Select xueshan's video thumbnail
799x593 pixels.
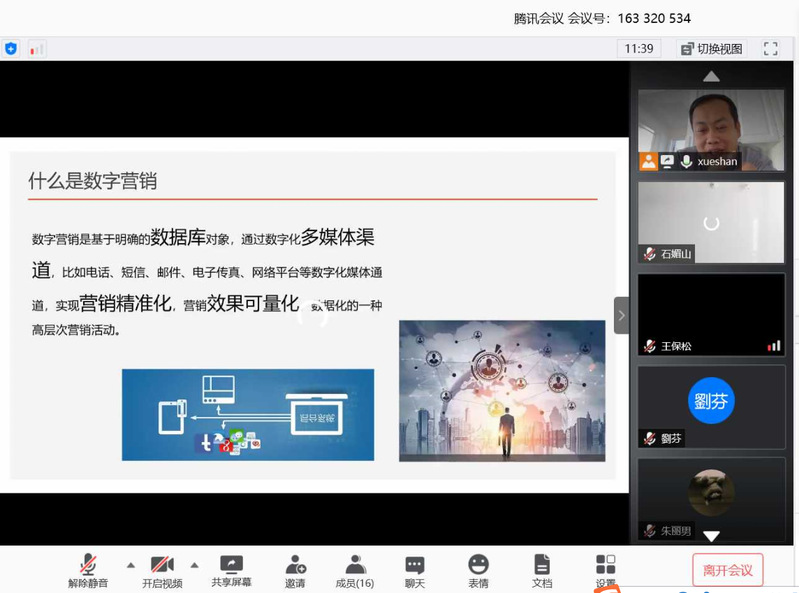click(711, 130)
